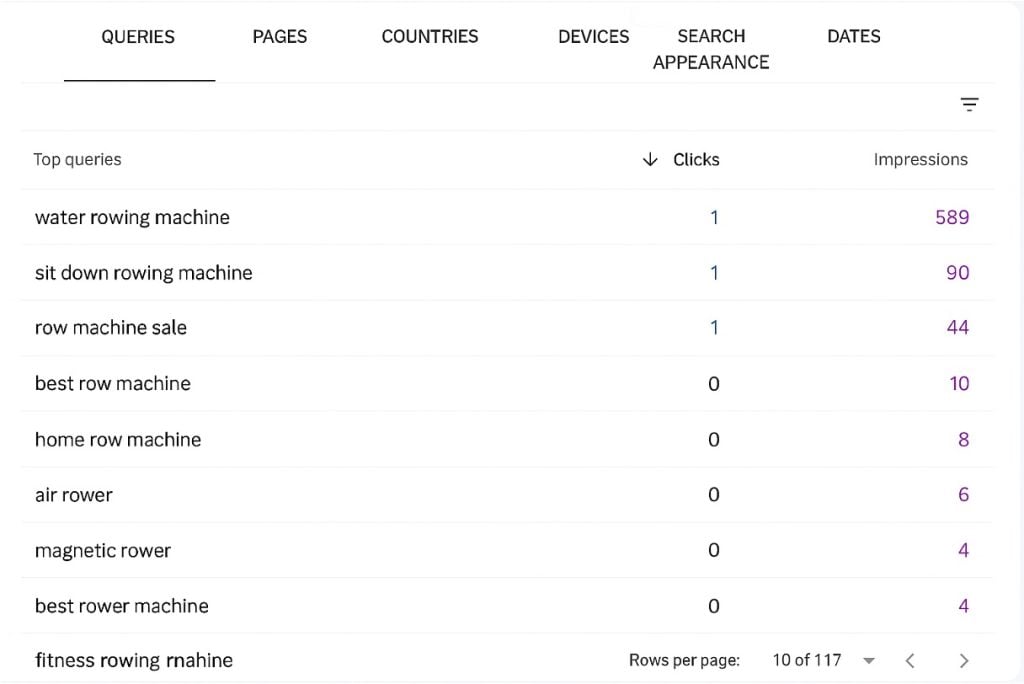Click clicks value for sit down rowing machine
This screenshot has width=1024, height=684.
714,272
